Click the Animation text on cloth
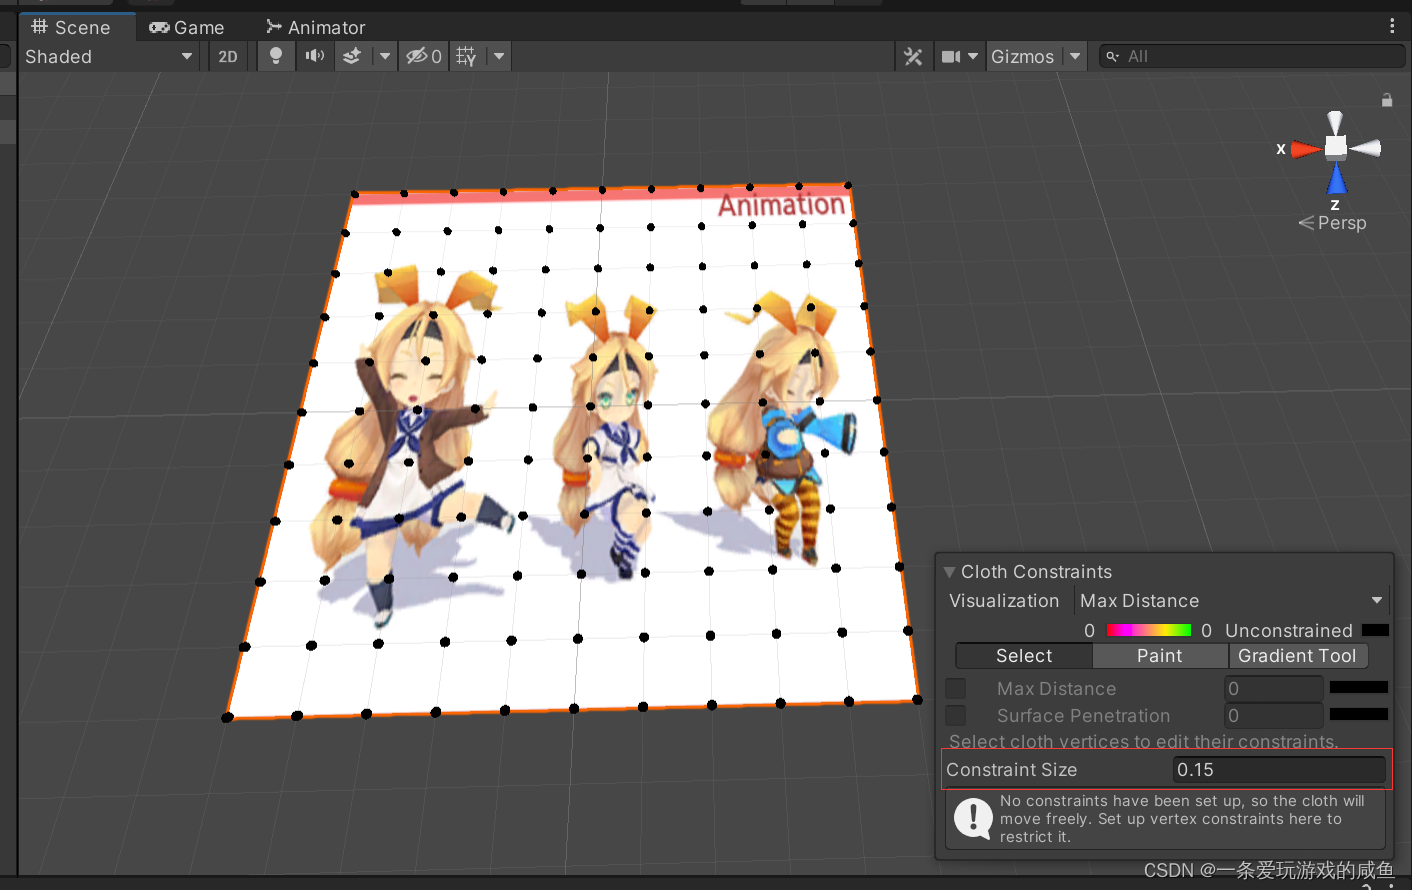 (x=782, y=204)
